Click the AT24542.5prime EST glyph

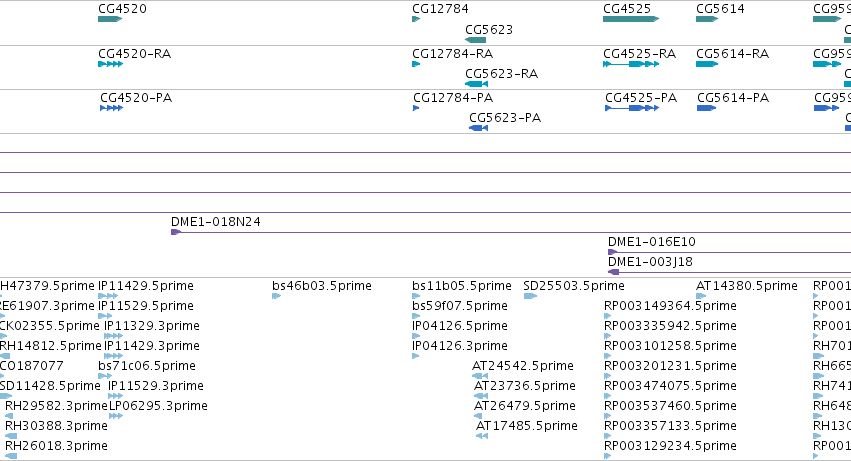click(480, 376)
